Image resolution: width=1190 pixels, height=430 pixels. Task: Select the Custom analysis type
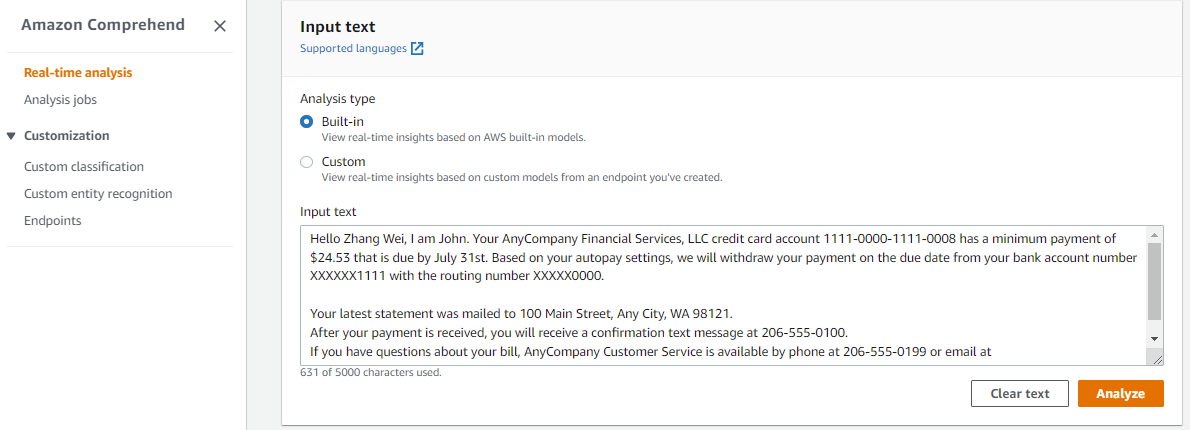307,162
